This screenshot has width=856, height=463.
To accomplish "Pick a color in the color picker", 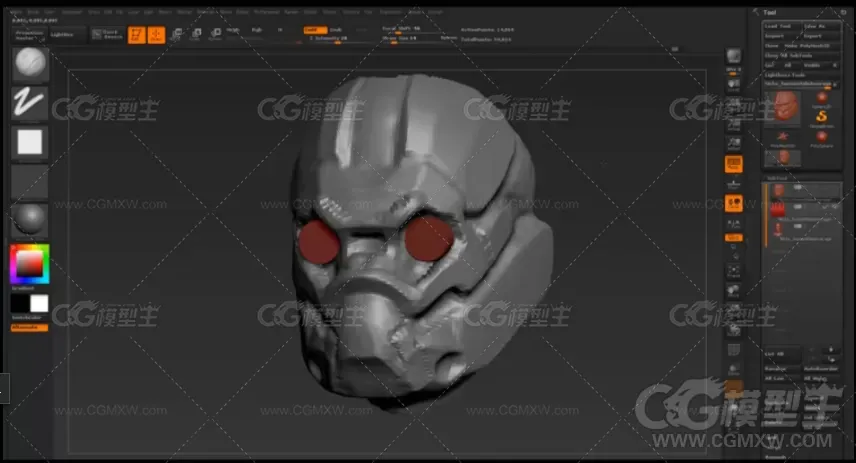I will (x=29, y=264).
